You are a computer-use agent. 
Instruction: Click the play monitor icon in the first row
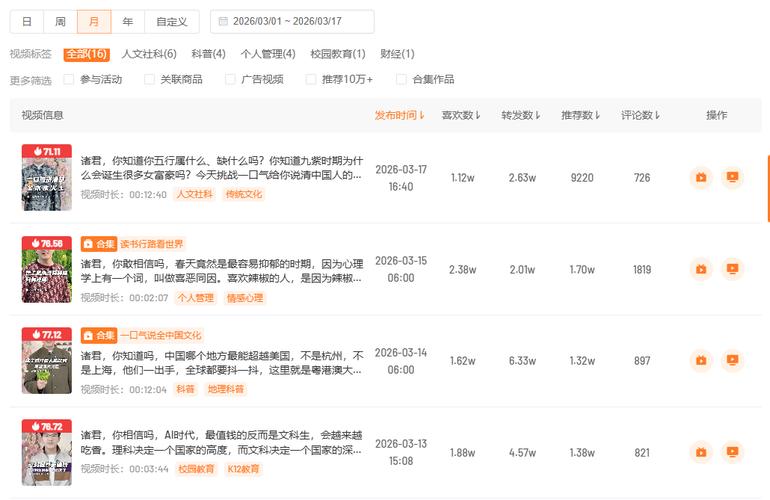pyautogui.click(x=733, y=178)
